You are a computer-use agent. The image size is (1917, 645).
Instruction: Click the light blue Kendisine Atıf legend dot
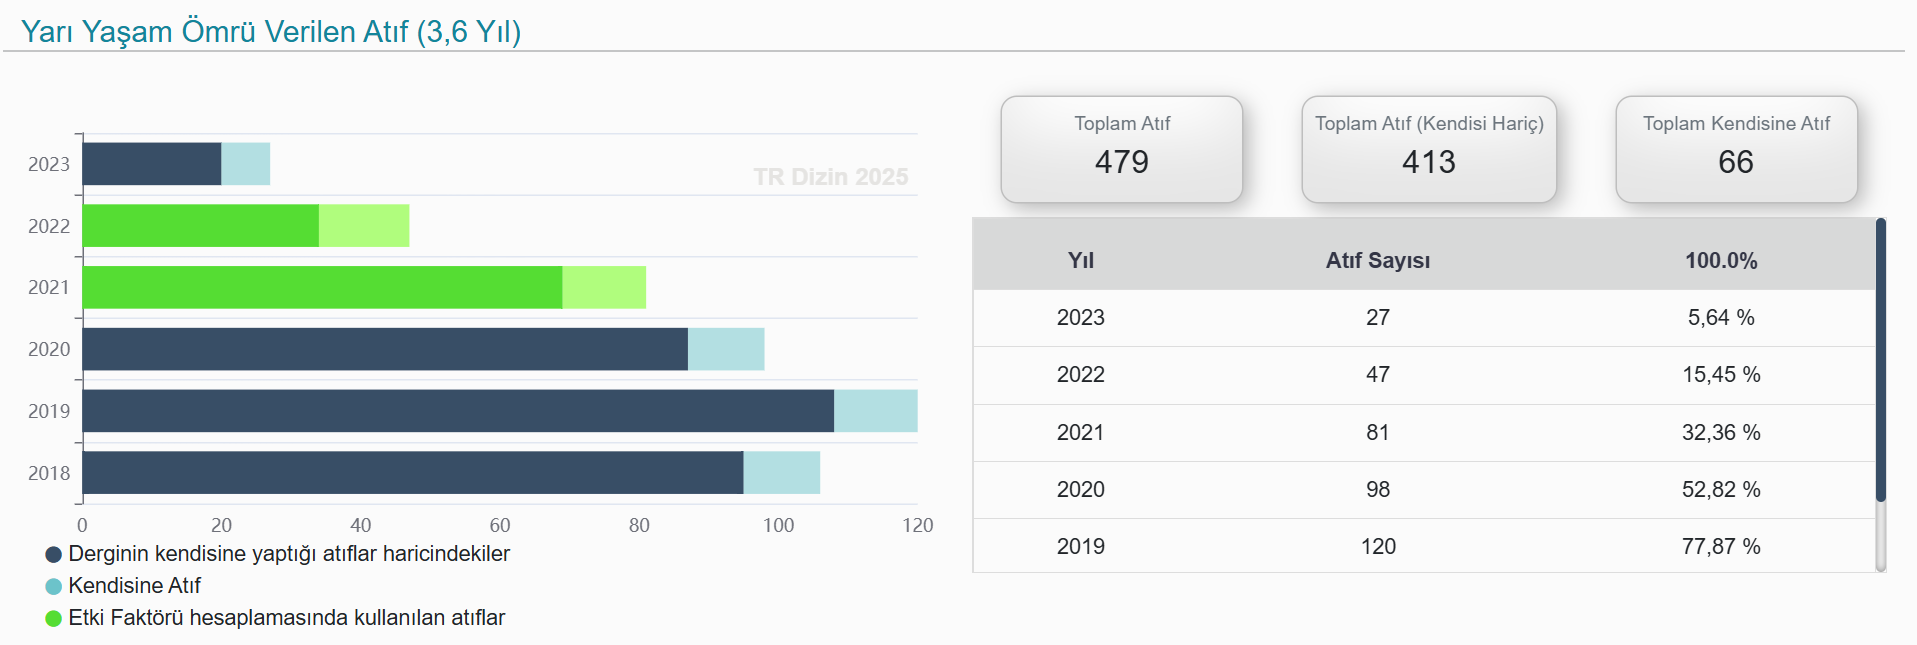[54, 586]
